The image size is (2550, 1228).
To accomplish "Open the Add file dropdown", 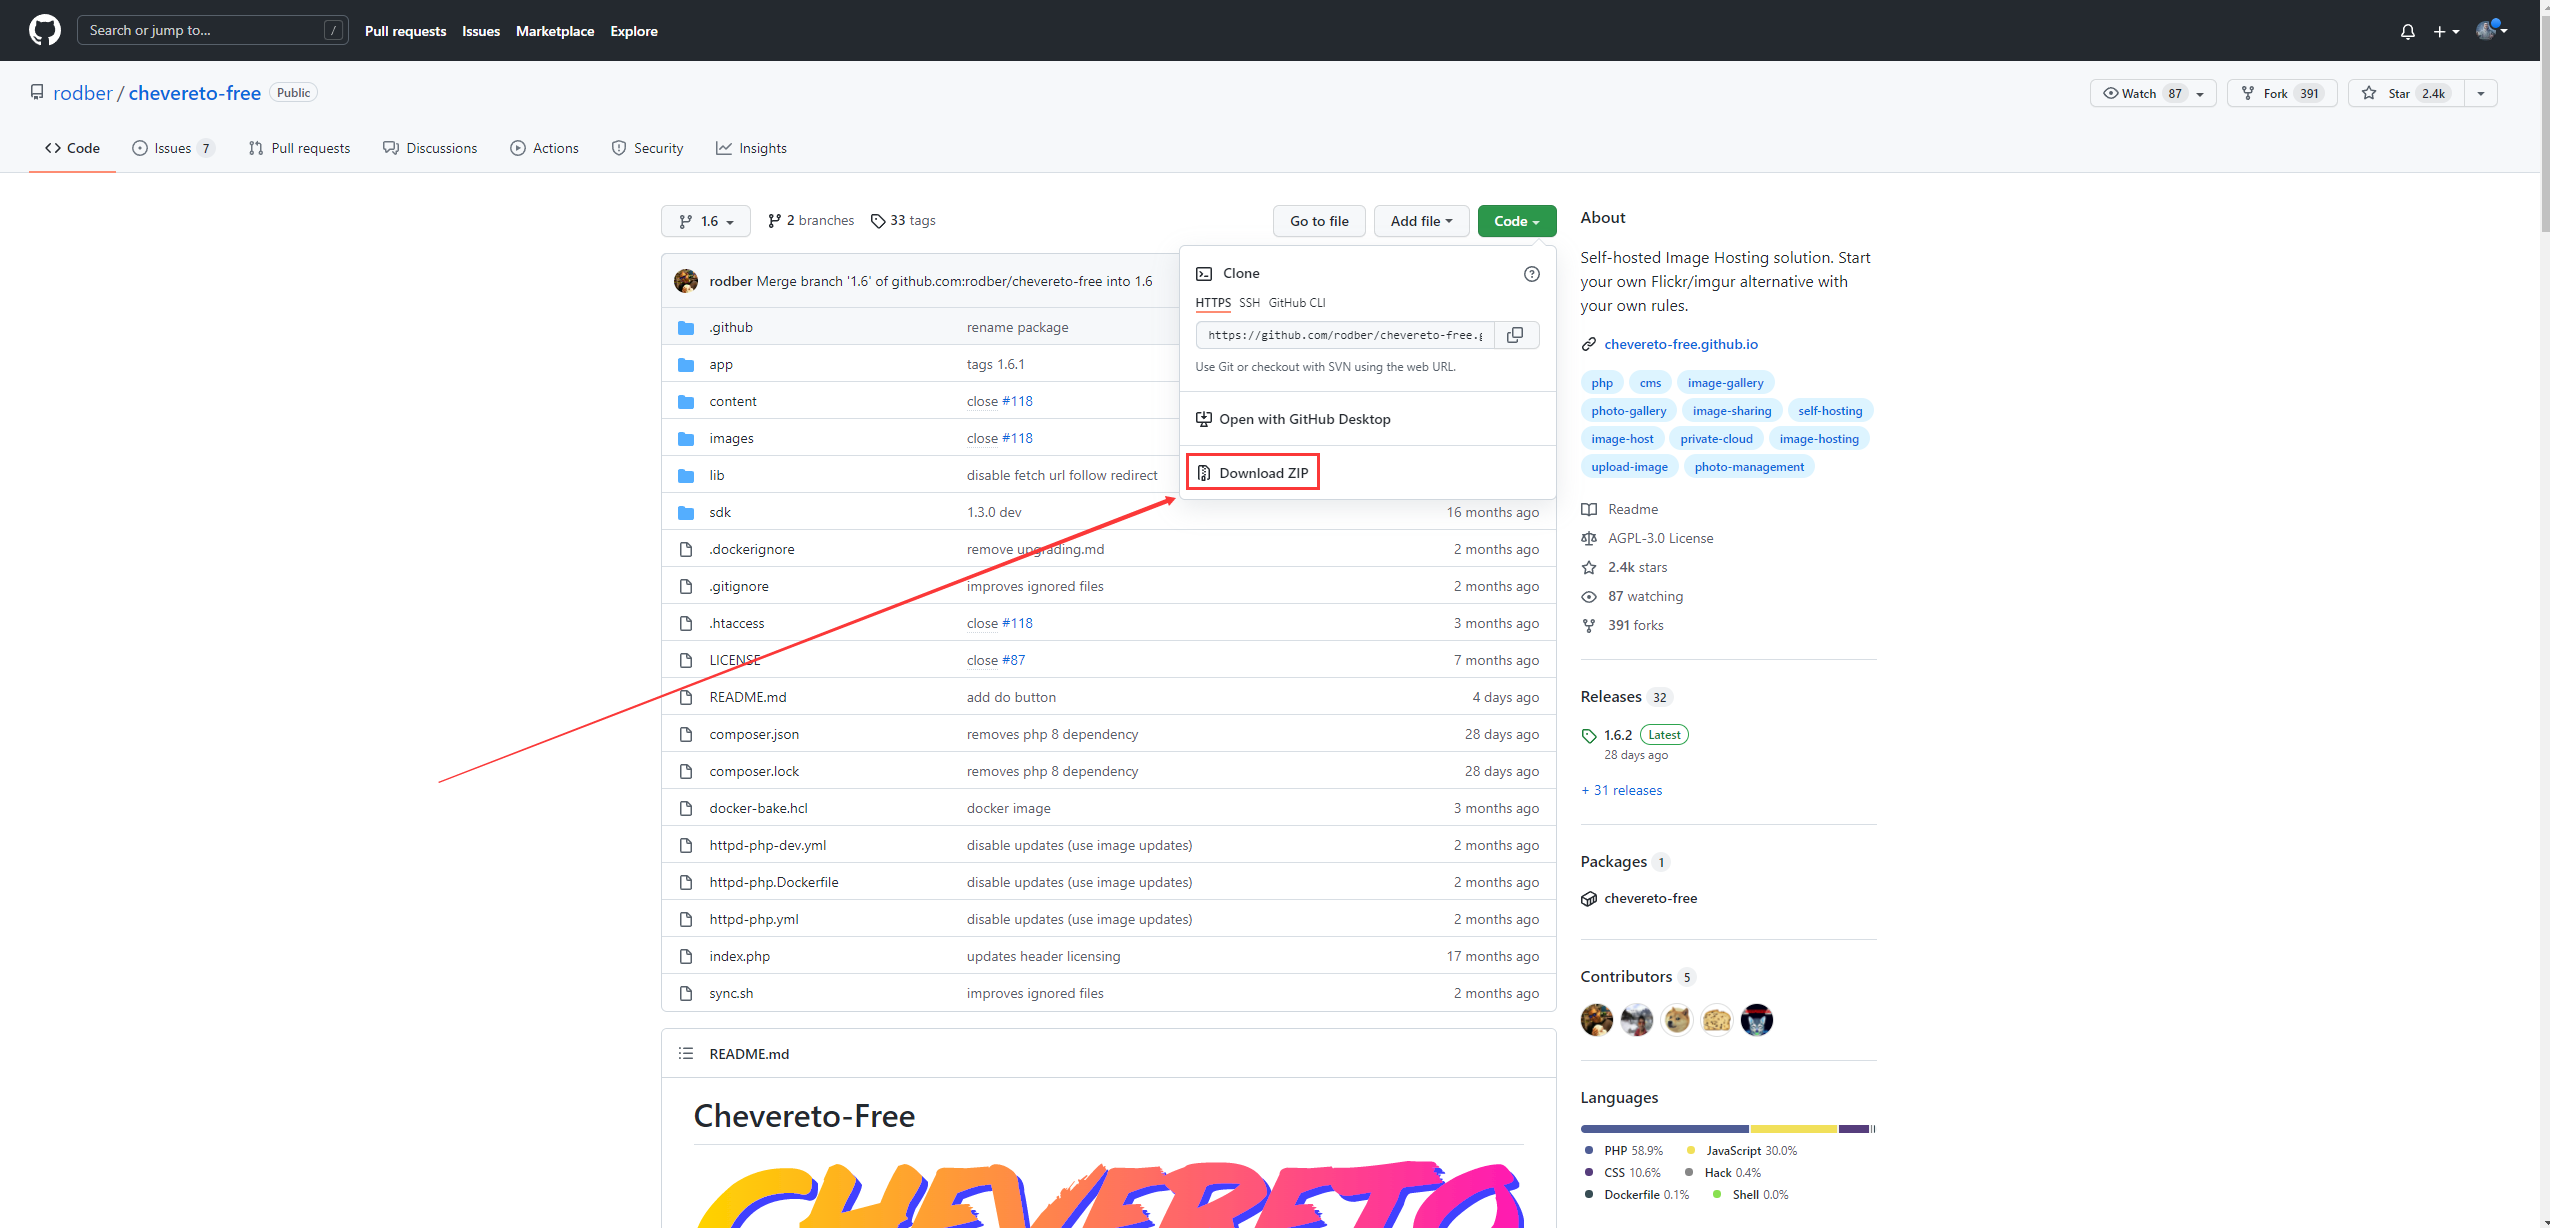I will pyautogui.click(x=1421, y=221).
